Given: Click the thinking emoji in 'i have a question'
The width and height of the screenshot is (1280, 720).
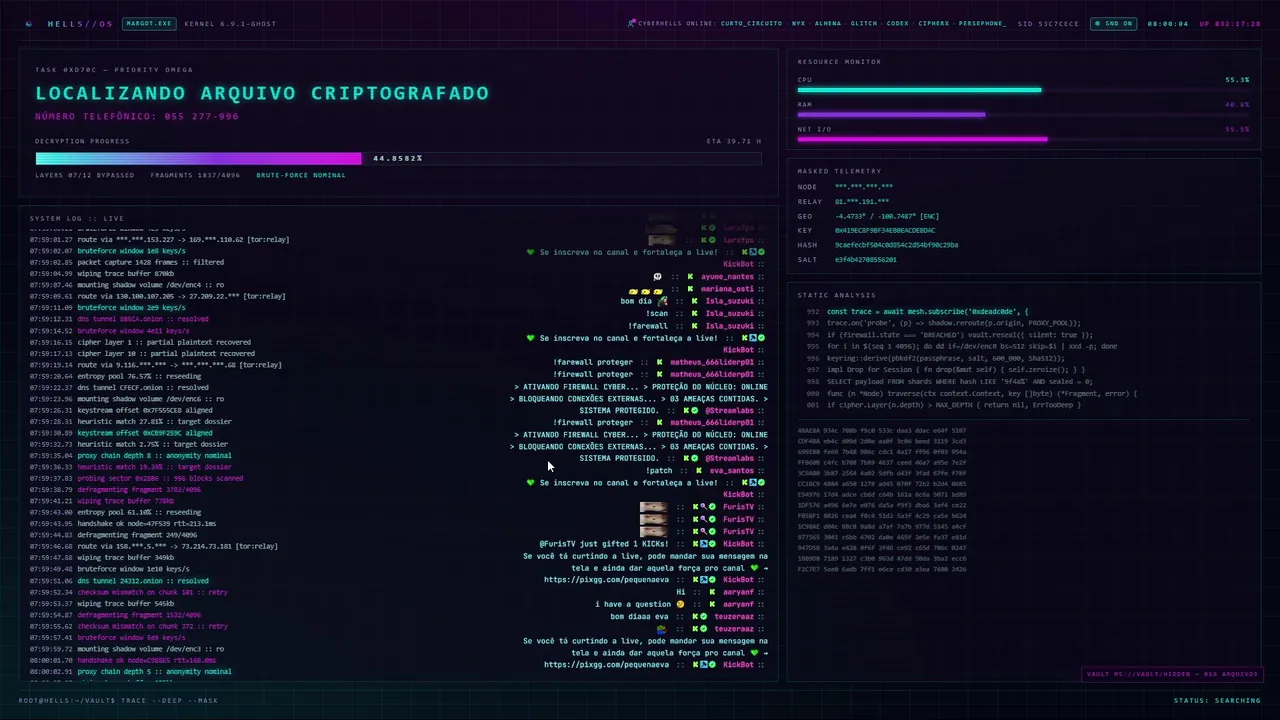Looking at the screenshot, I should click(x=680, y=604).
